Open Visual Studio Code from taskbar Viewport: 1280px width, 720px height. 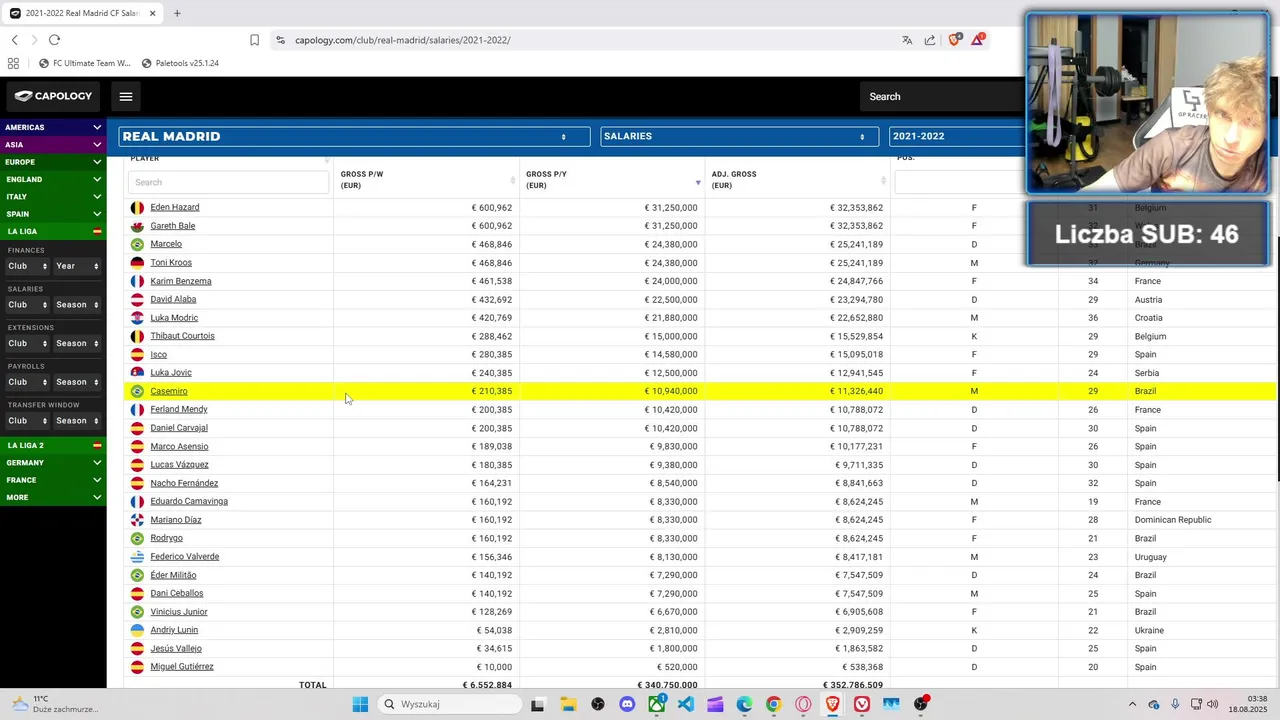(685, 704)
